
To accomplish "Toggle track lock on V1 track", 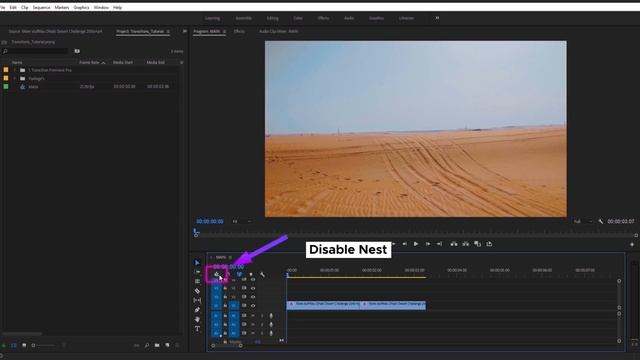I will pos(225,305).
